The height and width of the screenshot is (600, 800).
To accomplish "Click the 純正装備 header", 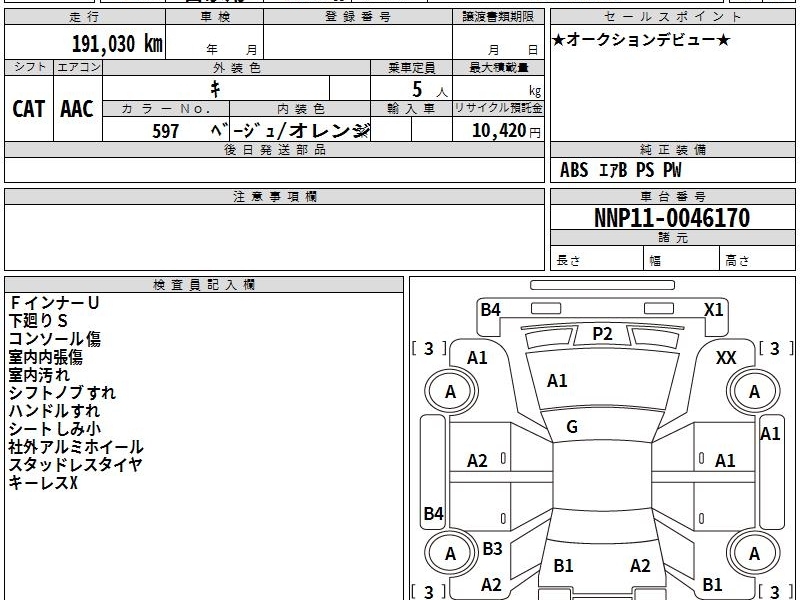I will tap(672, 150).
